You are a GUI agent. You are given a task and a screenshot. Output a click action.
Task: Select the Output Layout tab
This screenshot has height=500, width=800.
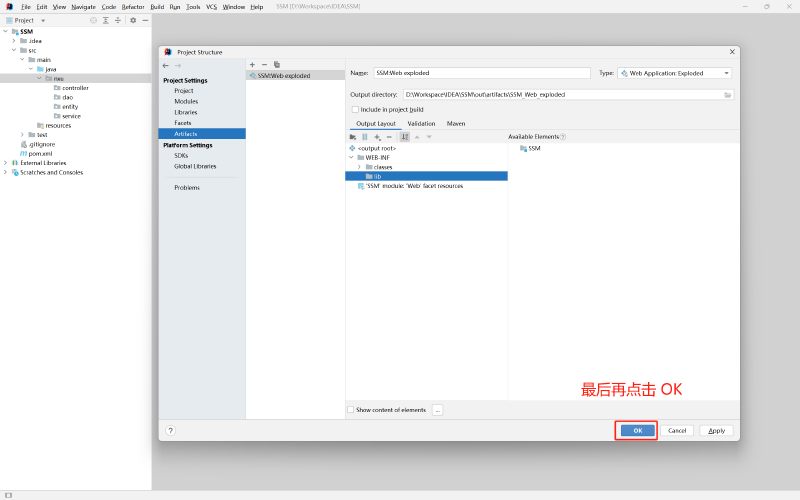pyautogui.click(x=376, y=124)
